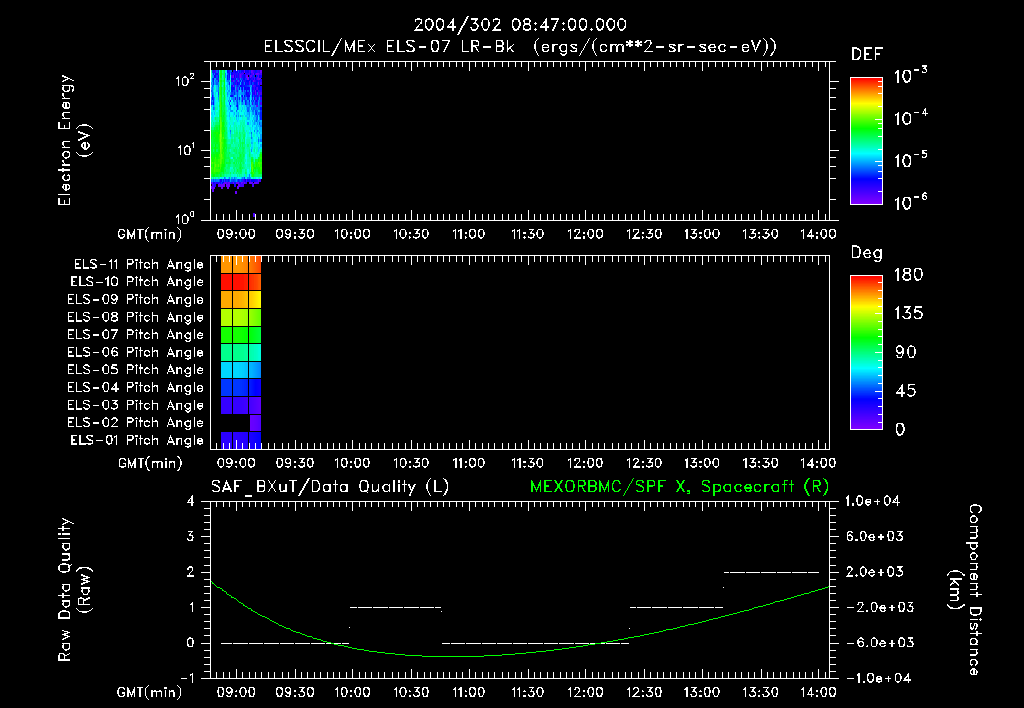Click the Component Distance (km) axis title

(x=965, y=590)
